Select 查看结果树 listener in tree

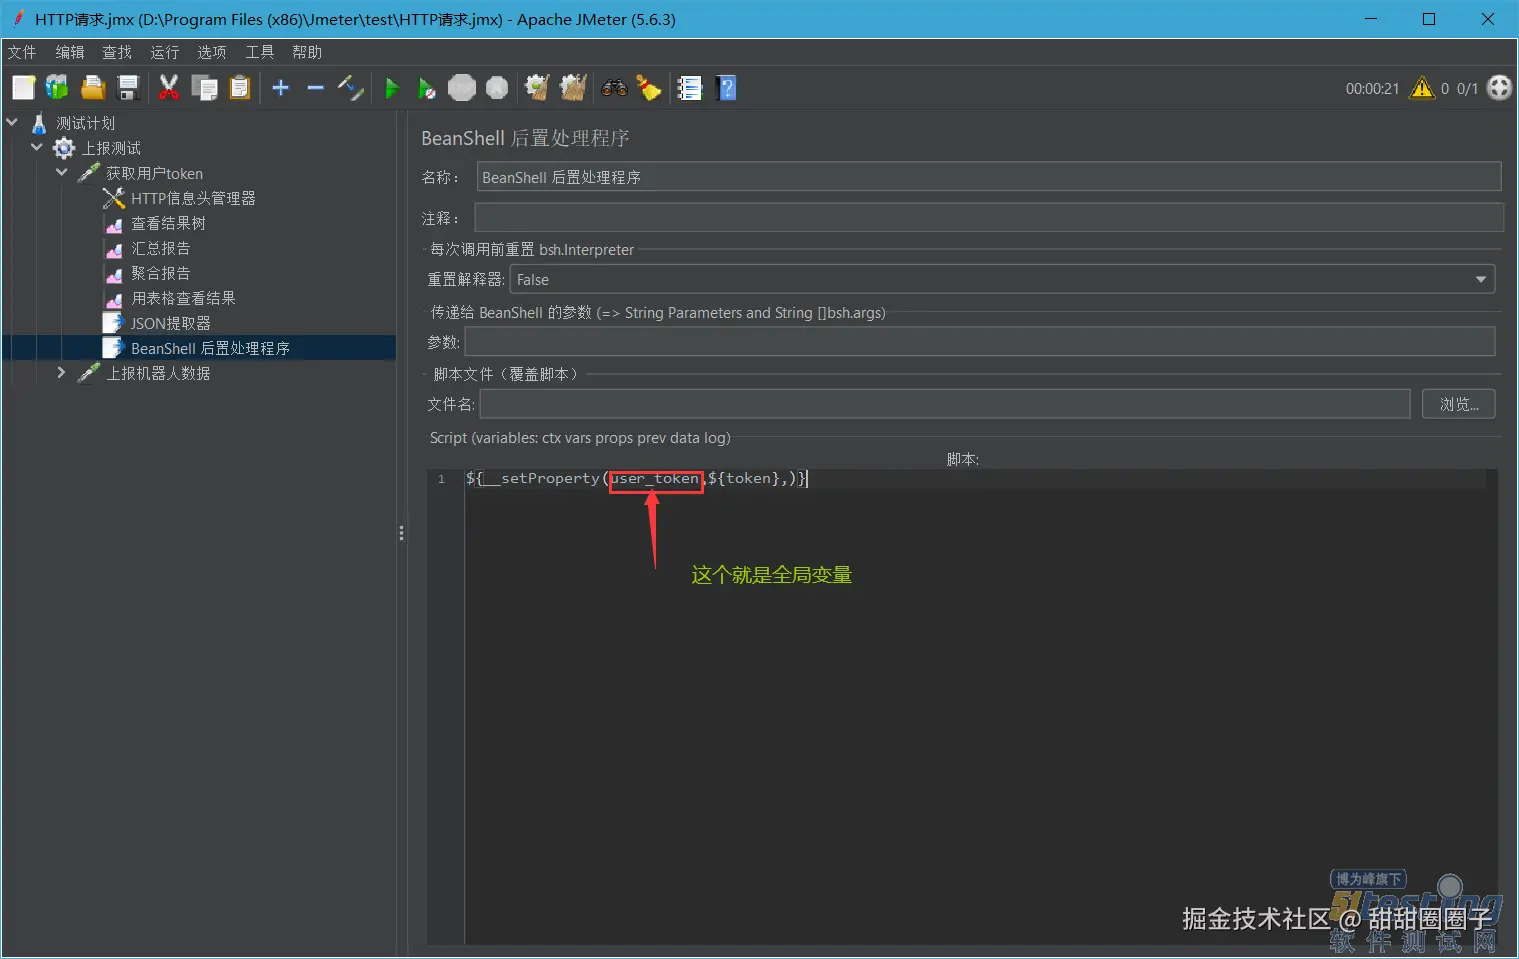tap(168, 223)
